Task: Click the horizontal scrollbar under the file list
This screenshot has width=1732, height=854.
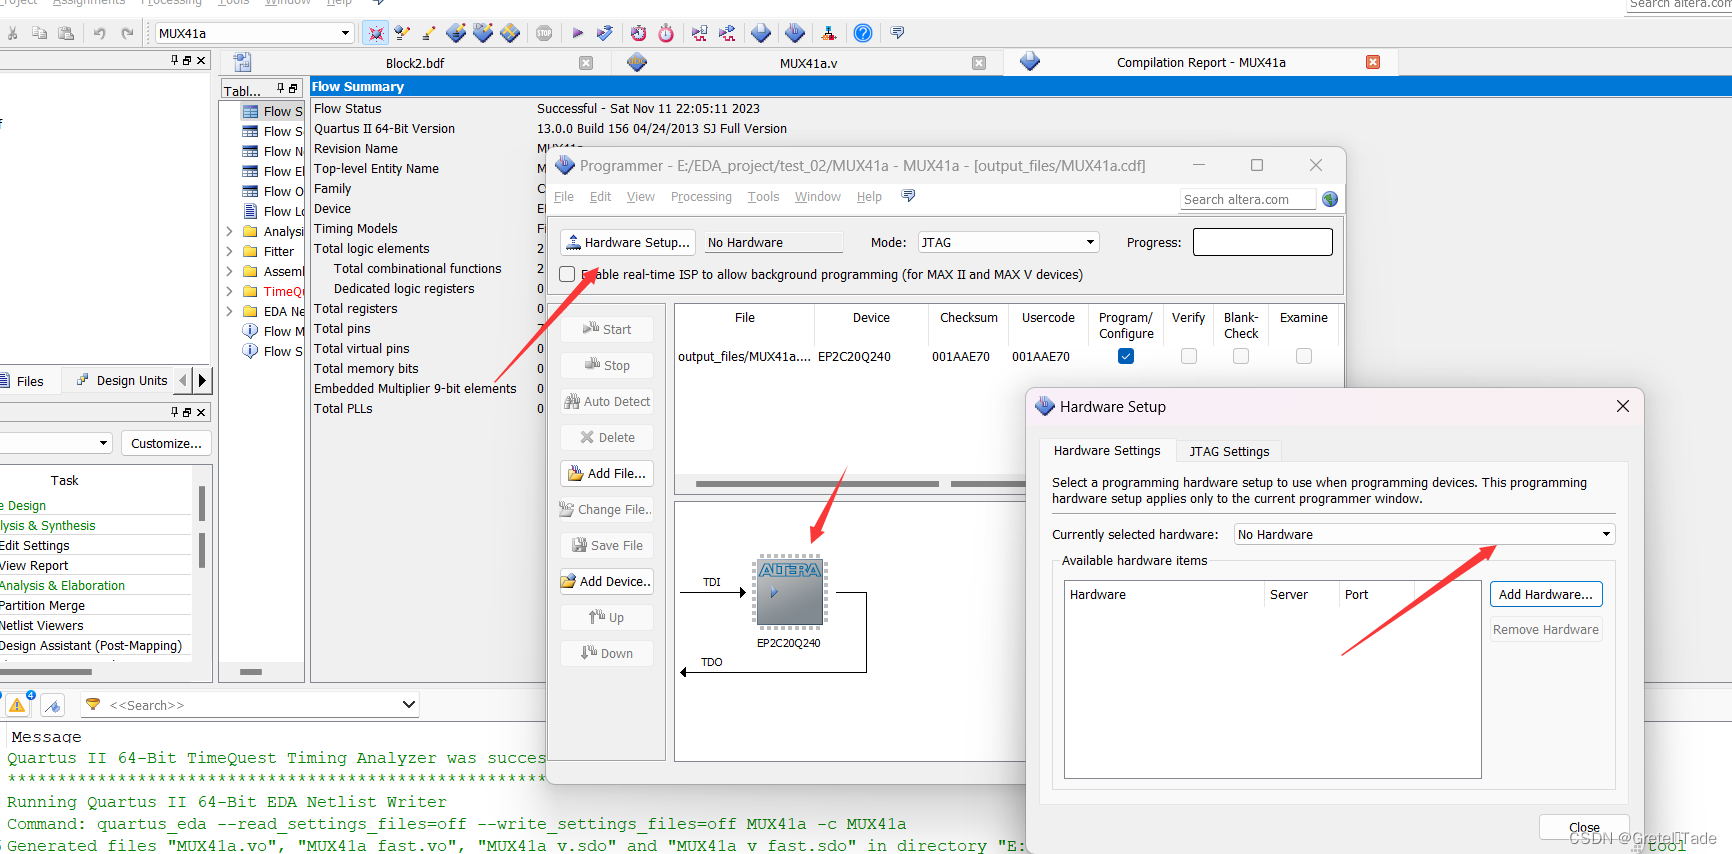Action: tap(817, 484)
